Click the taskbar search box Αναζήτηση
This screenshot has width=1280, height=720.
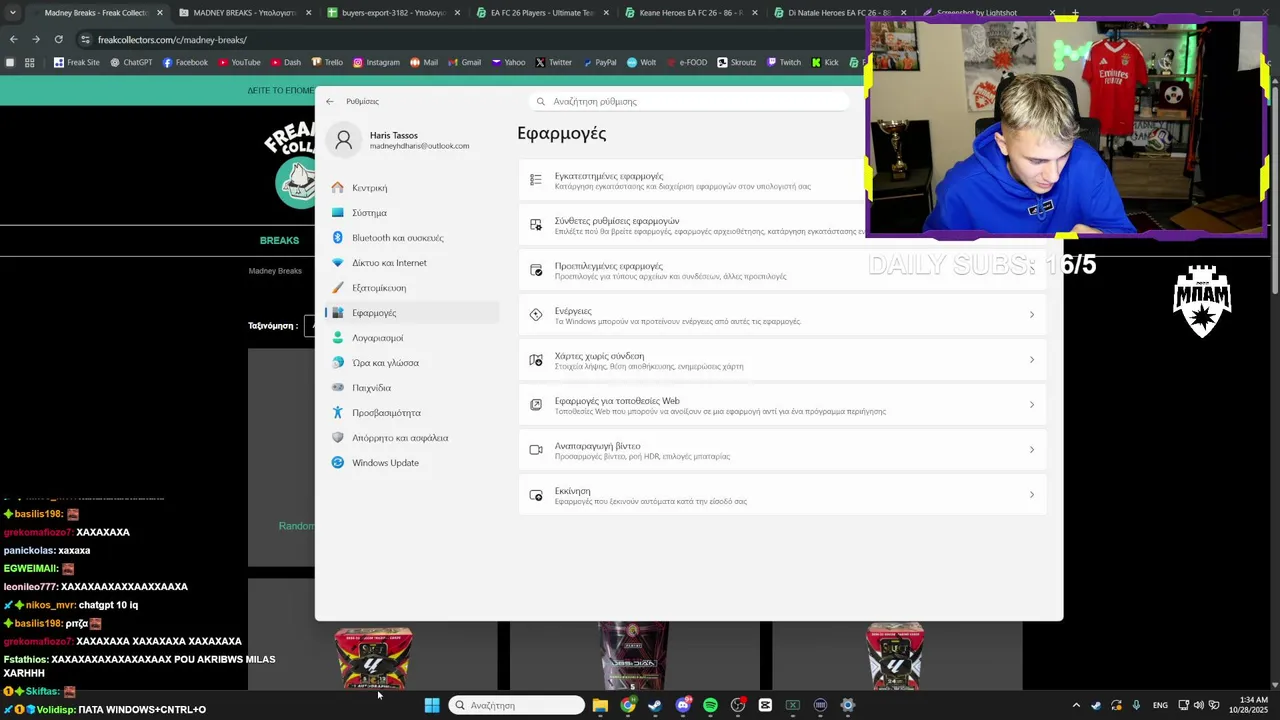click(x=516, y=705)
